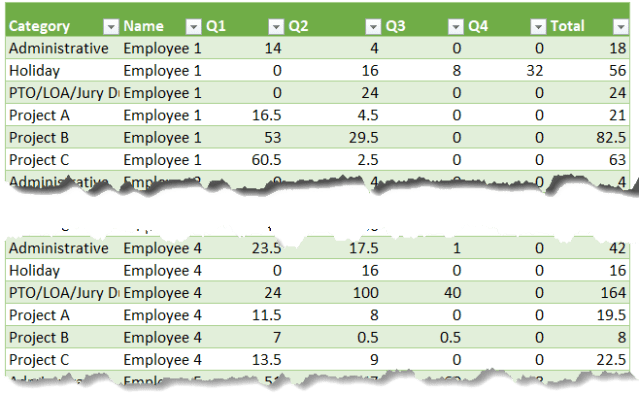Select Total value 164 for Employee 4
The image size is (639, 394).
[x=613, y=293]
